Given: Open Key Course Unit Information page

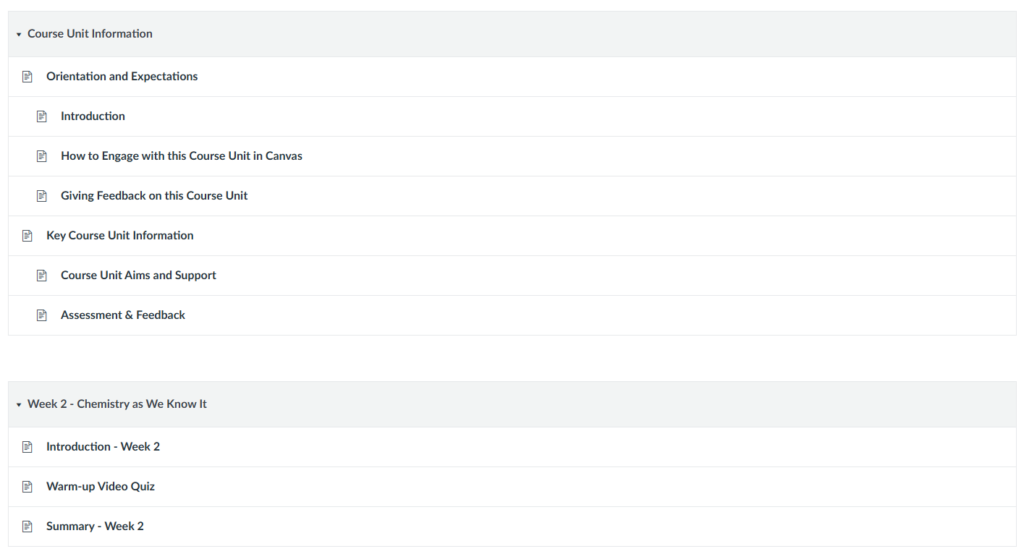Looking at the screenshot, I should (120, 236).
